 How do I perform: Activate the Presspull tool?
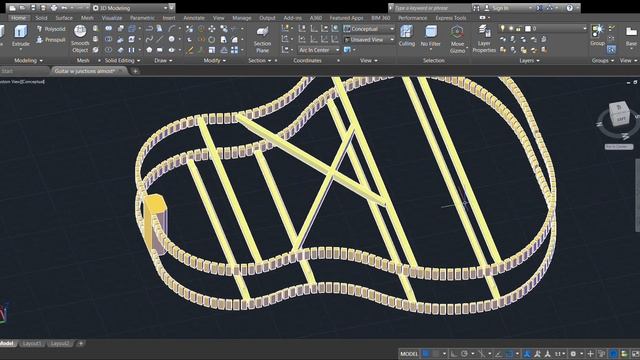tap(51, 40)
